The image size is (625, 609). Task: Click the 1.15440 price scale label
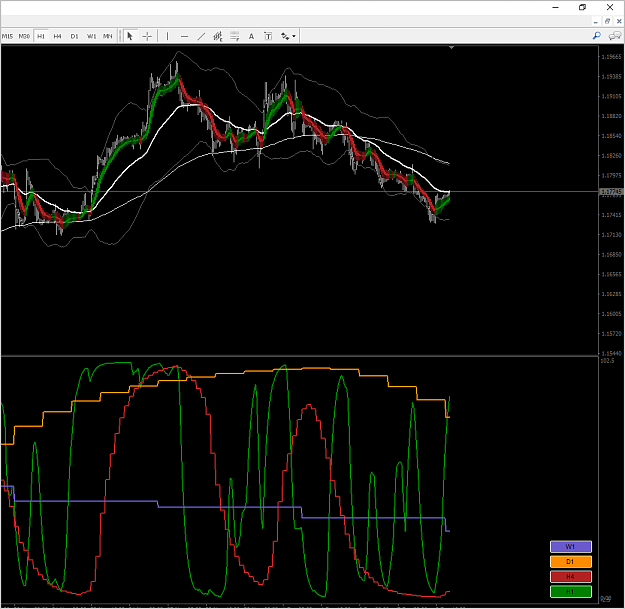611,353
